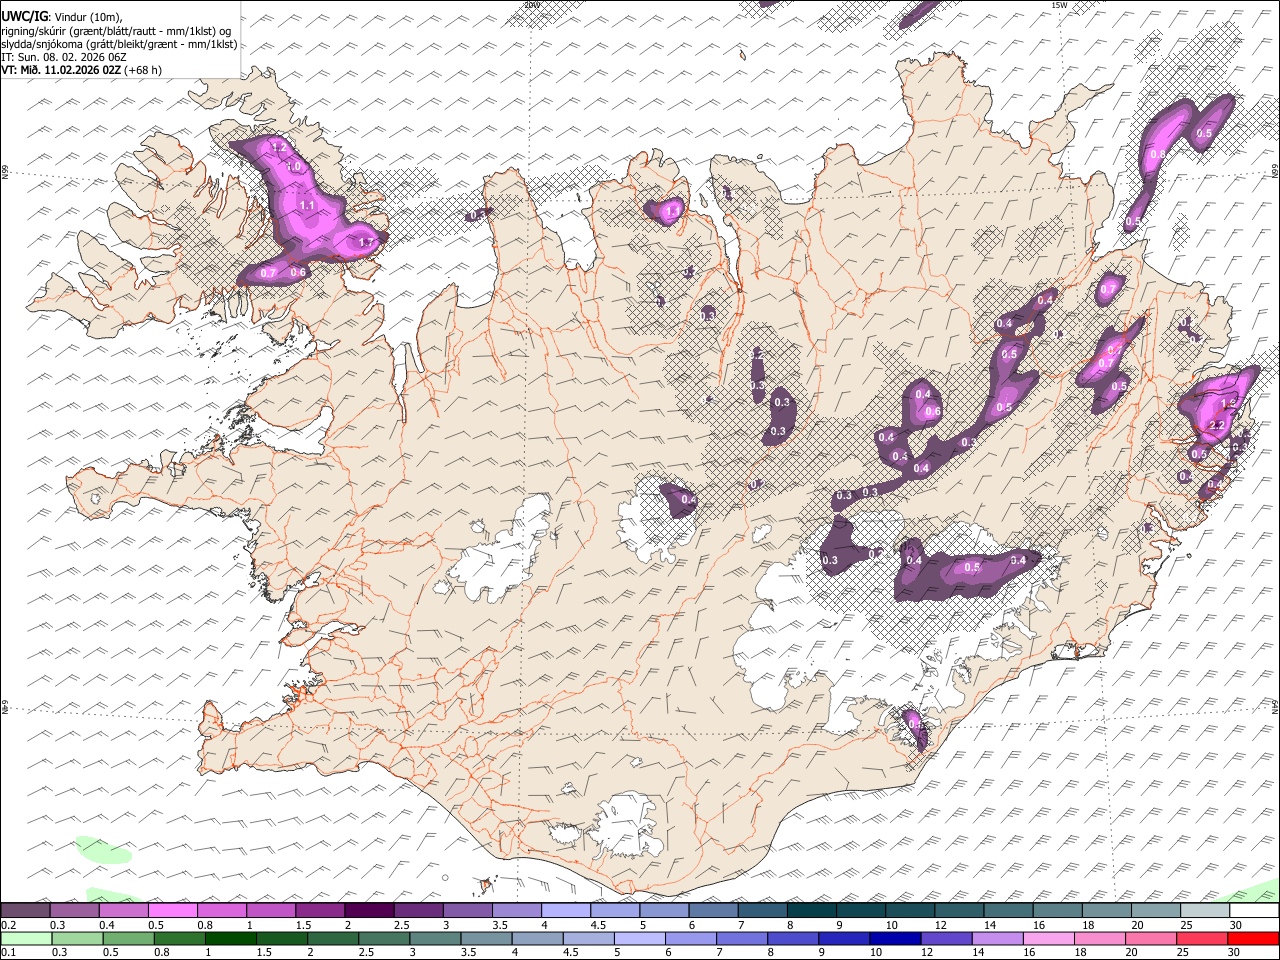The height and width of the screenshot is (960, 1280).
Task: Click the "15W" longitude label
Action: 1059,5
